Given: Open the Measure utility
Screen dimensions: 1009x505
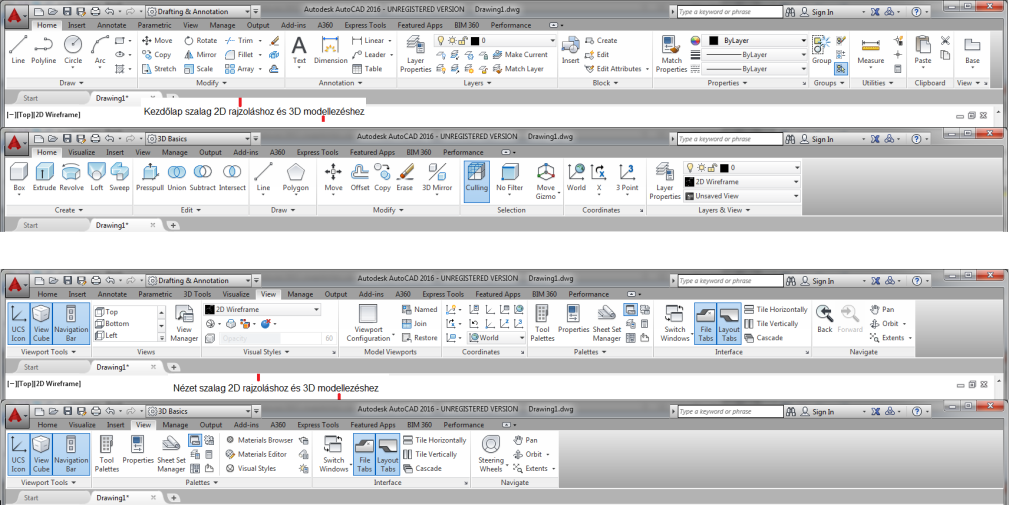Looking at the screenshot, I should (x=871, y=50).
